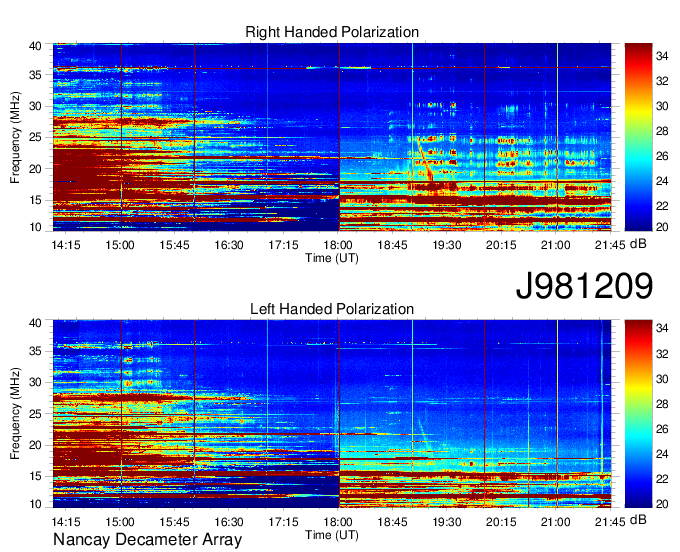Click 35 MHz frequency tick on Right Handed plot

point(35,75)
